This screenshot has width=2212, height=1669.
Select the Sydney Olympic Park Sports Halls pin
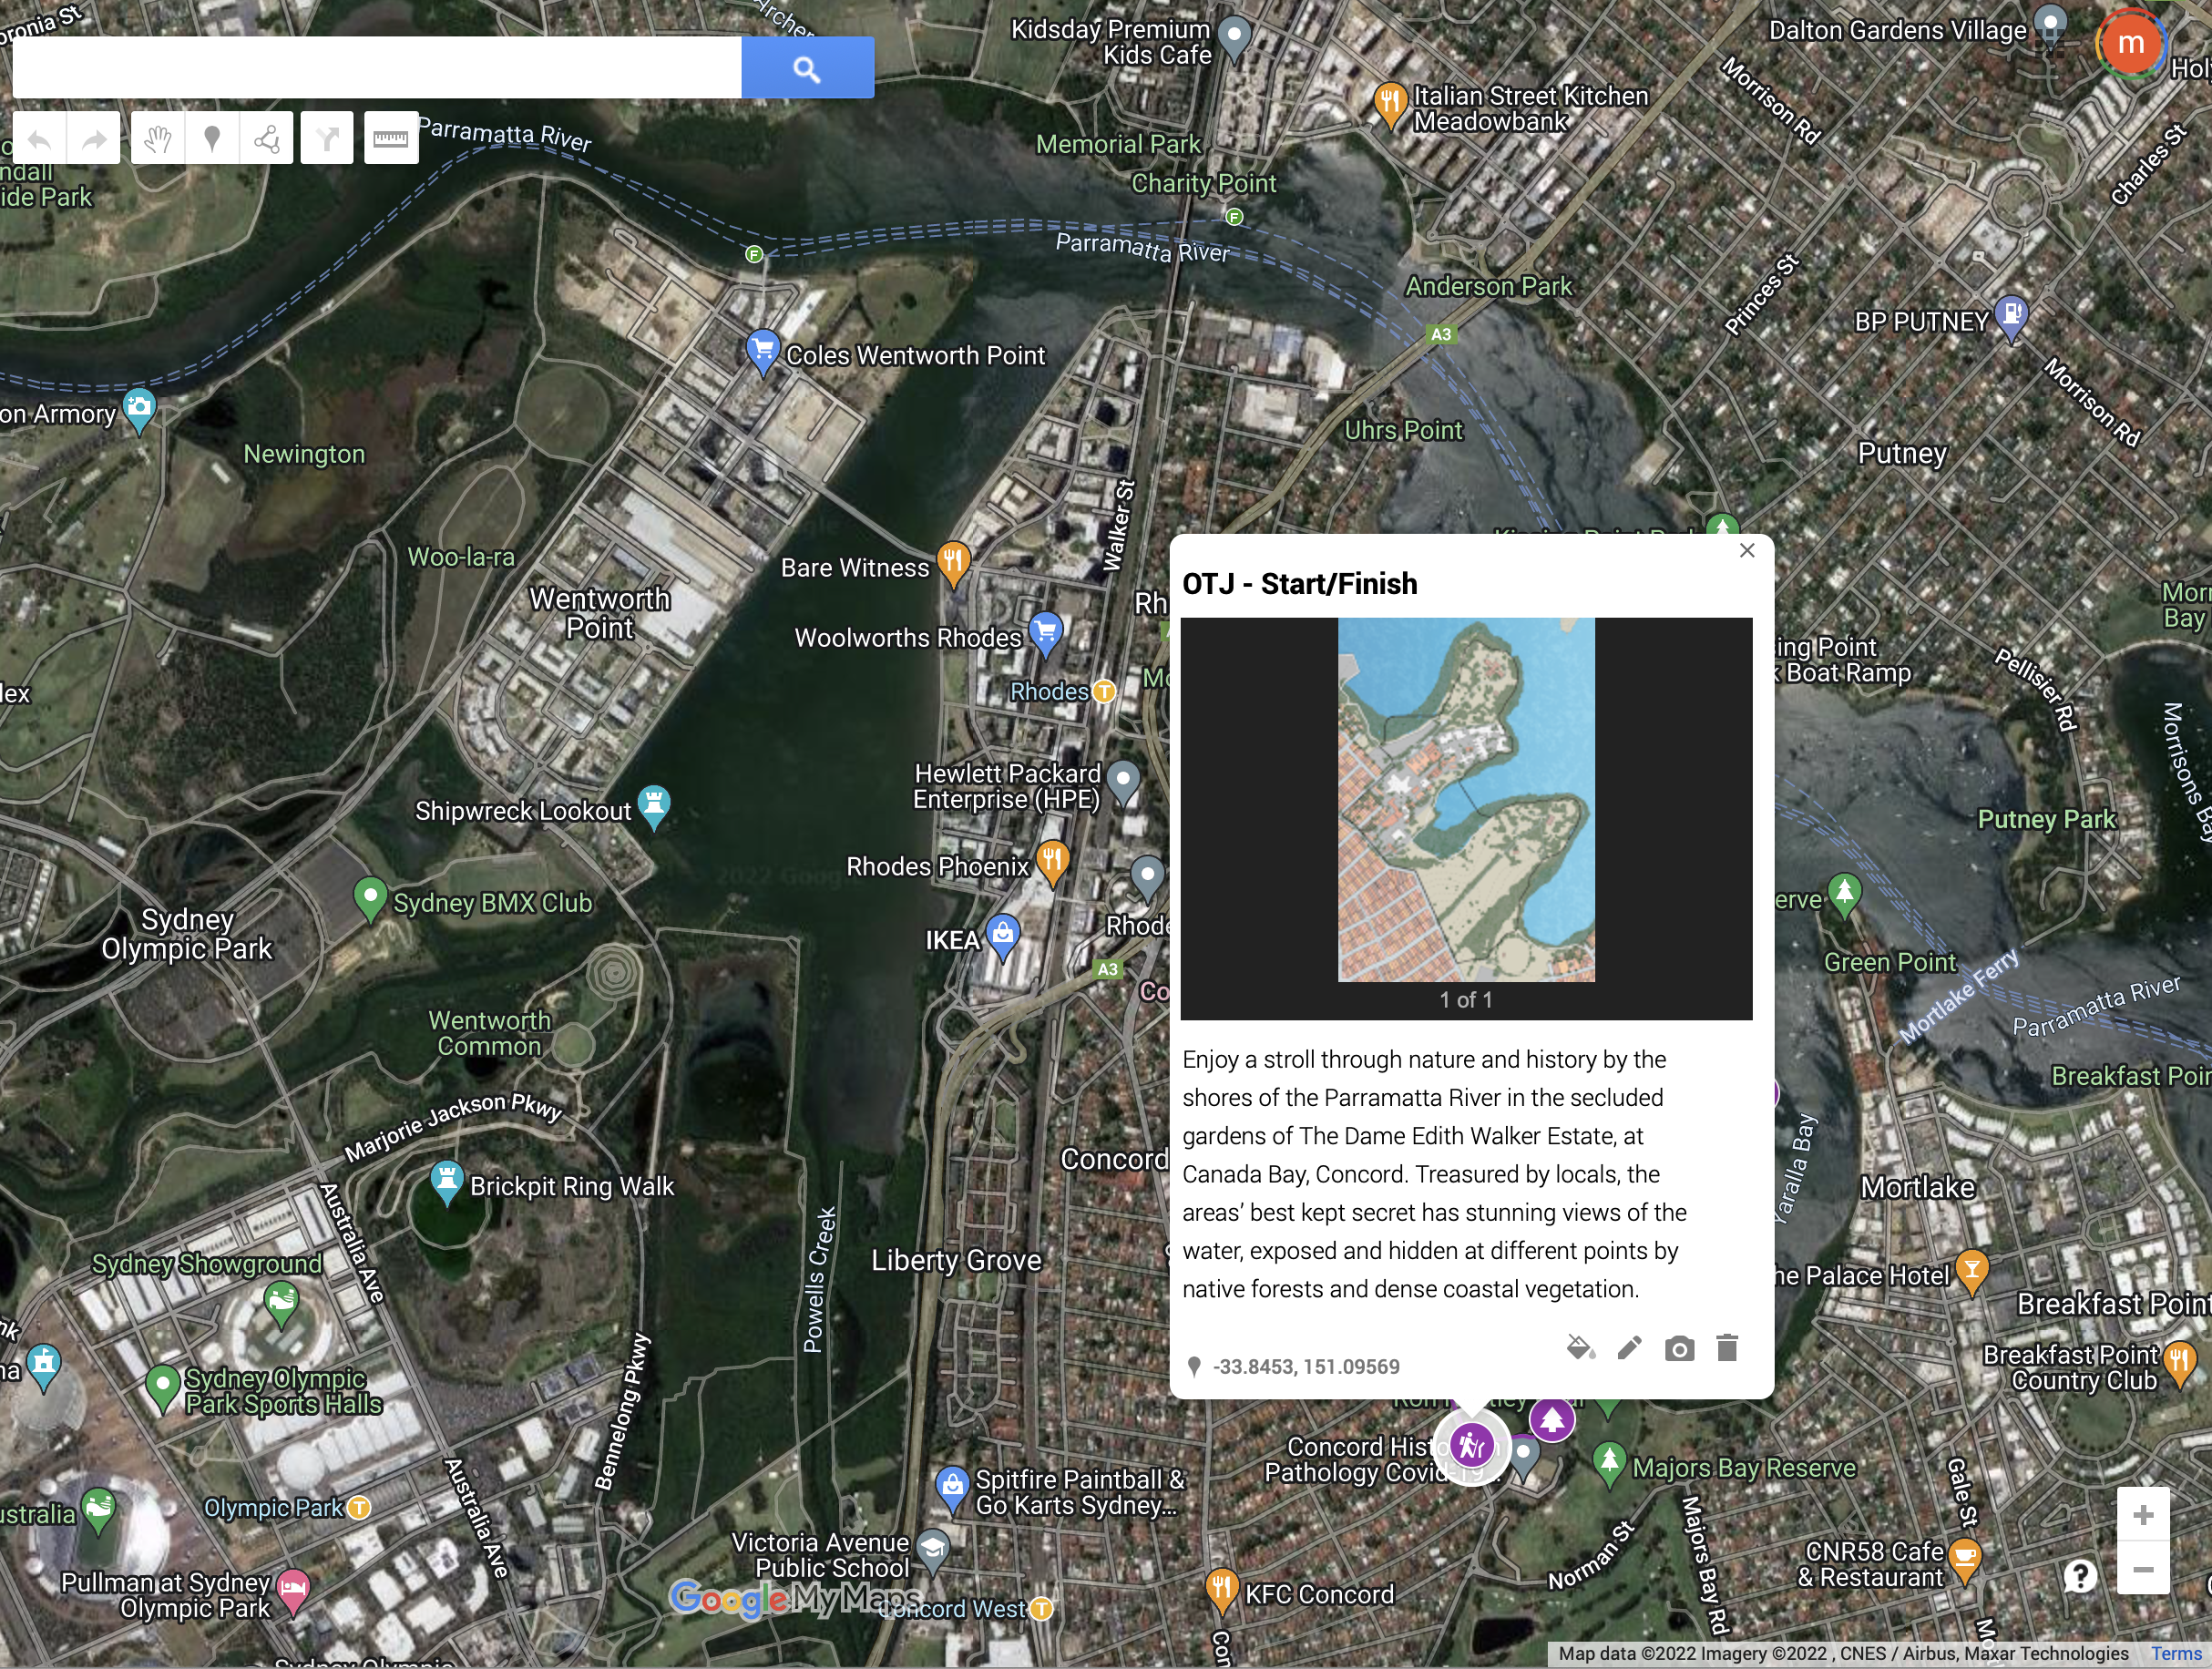click(162, 1387)
